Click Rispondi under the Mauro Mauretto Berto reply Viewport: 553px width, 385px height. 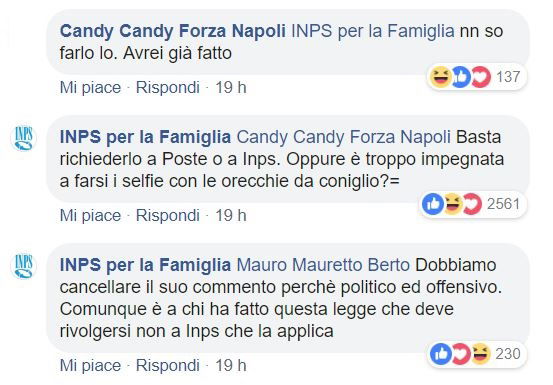pyautogui.click(x=168, y=365)
